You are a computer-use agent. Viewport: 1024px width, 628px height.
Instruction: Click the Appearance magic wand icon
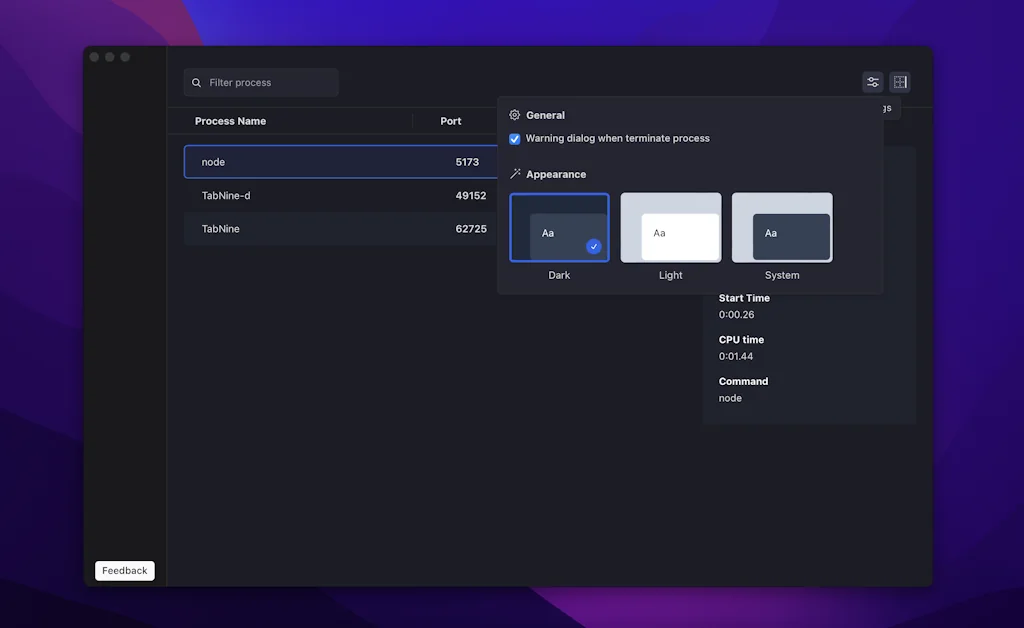pos(515,174)
